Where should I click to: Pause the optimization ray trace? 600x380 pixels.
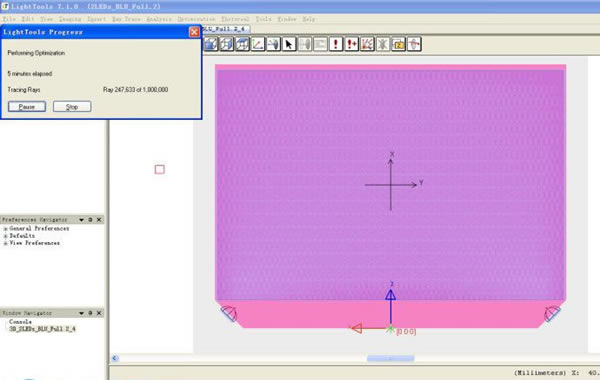point(27,107)
